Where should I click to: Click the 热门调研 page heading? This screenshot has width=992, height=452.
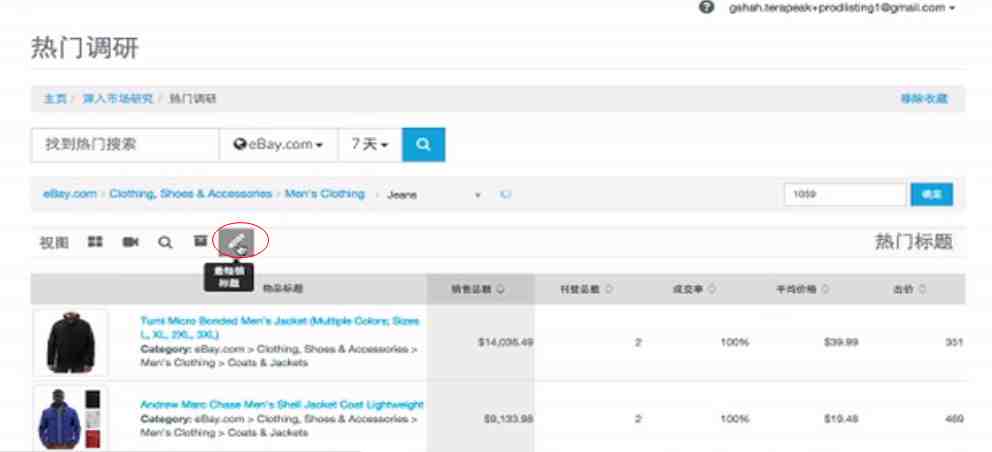85,49
